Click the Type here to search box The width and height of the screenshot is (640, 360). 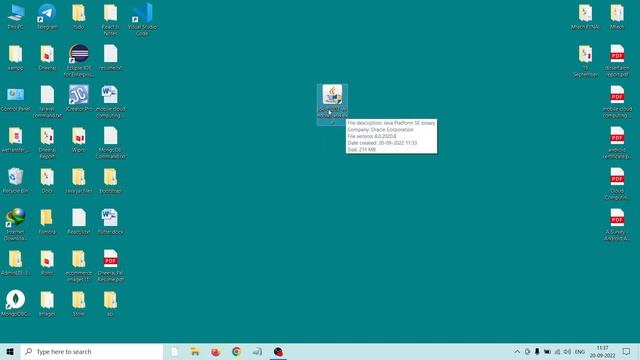[x=92, y=351]
